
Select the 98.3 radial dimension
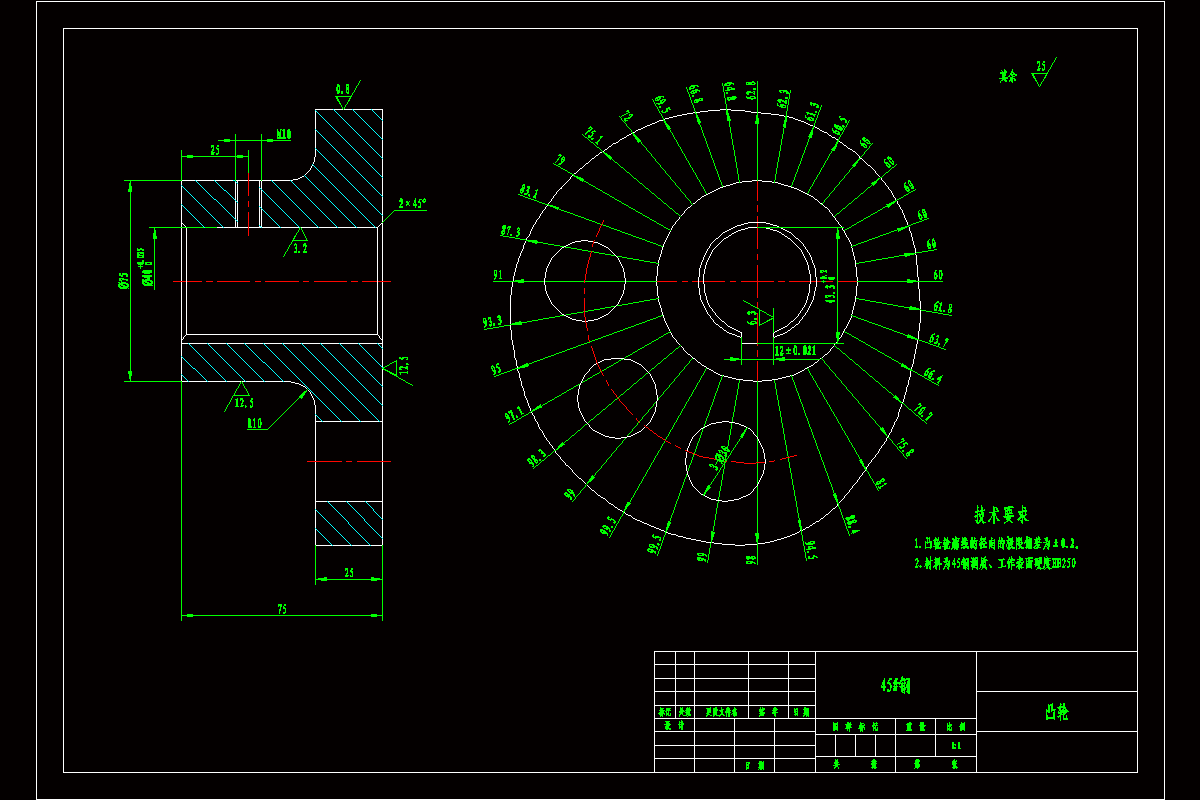click(538, 460)
